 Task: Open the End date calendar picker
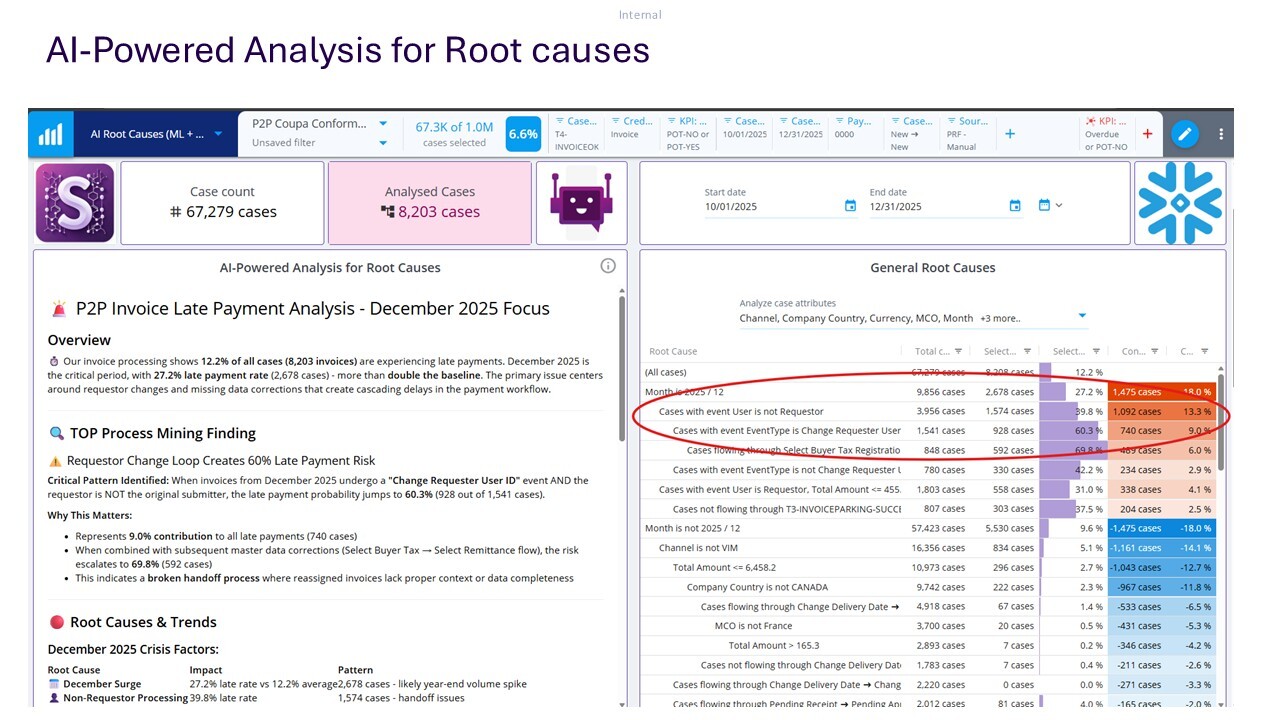tap(1015, 206)
